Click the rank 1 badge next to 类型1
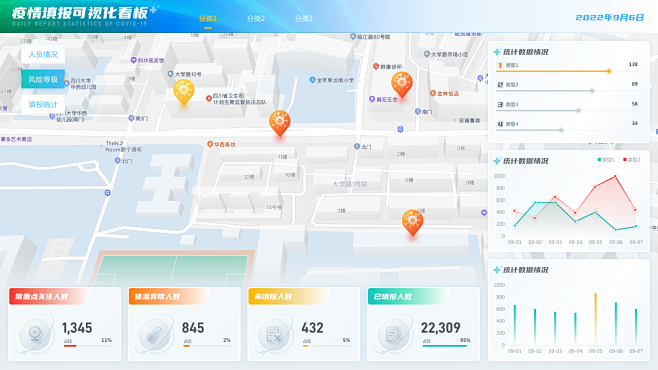The image size is (658, 370). point(500,65)
